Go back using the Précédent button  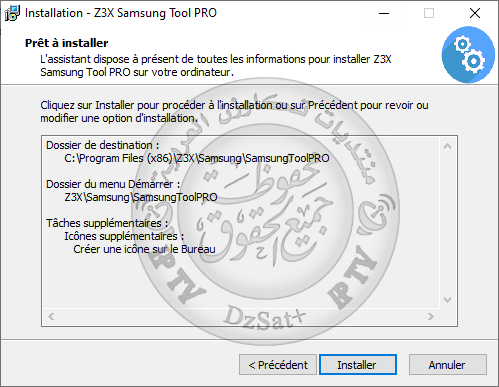(x=278, y=365)
